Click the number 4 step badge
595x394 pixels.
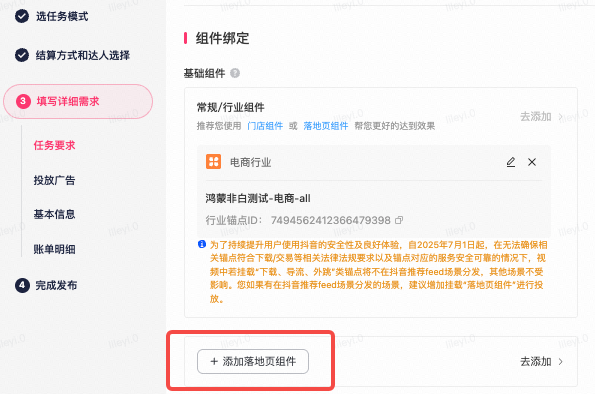[22, 285]
